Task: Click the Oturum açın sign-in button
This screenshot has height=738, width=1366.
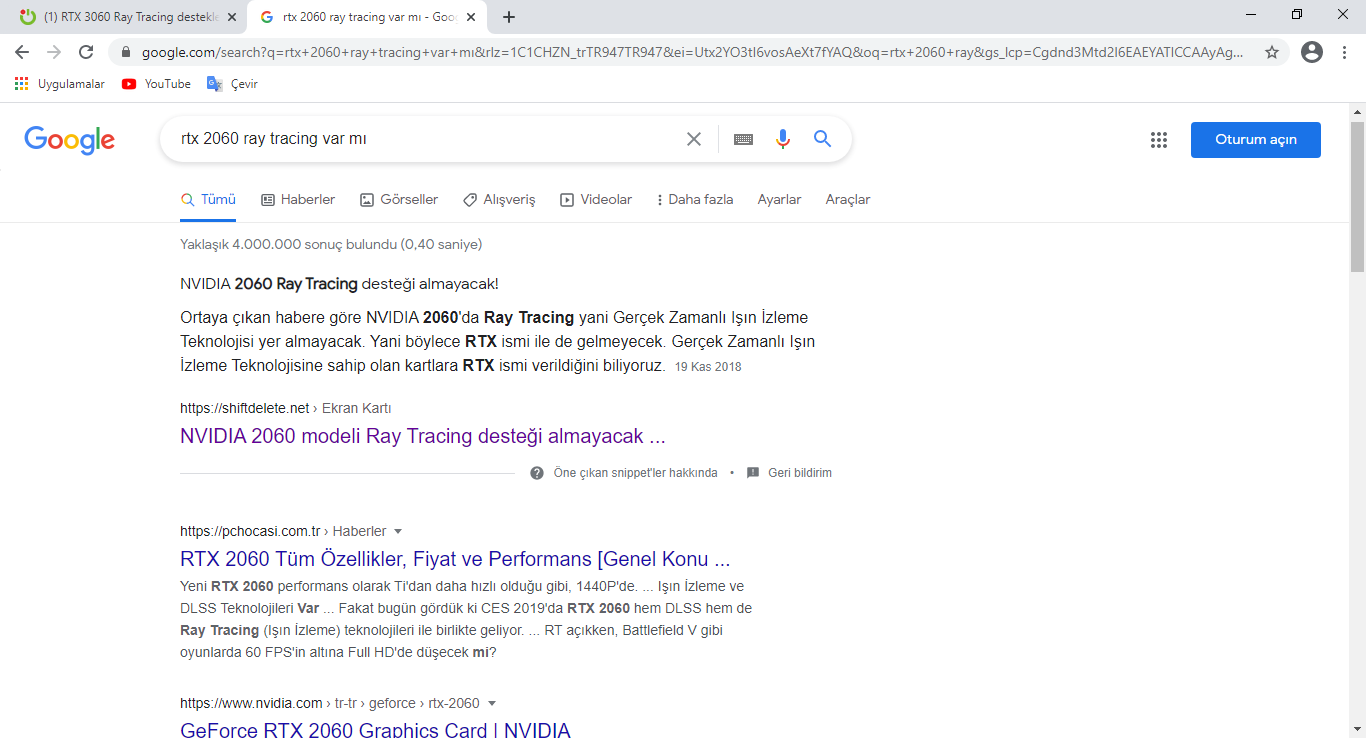Action: click(1256, 140)
